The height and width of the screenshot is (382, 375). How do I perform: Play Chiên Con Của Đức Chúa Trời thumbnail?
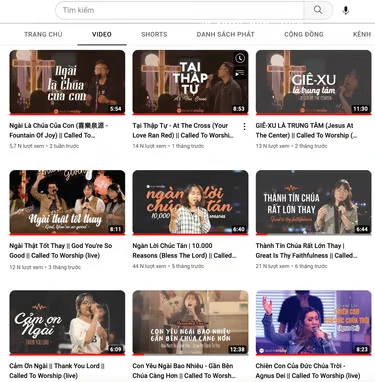click(x=314, y=322)
